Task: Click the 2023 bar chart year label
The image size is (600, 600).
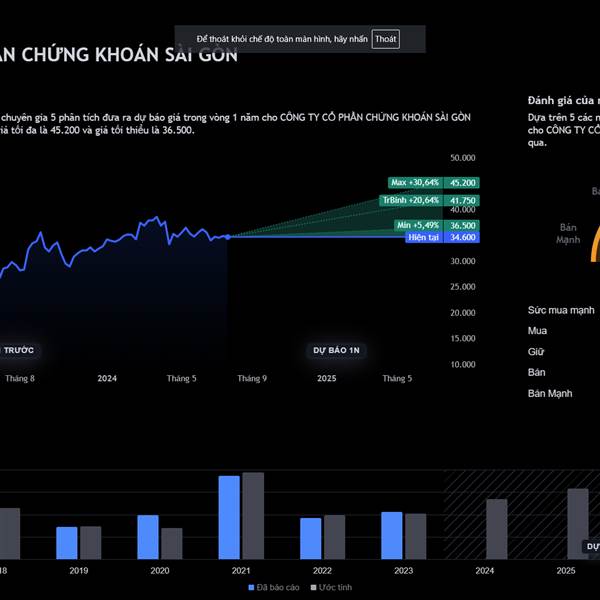Action: pos(403,571)
